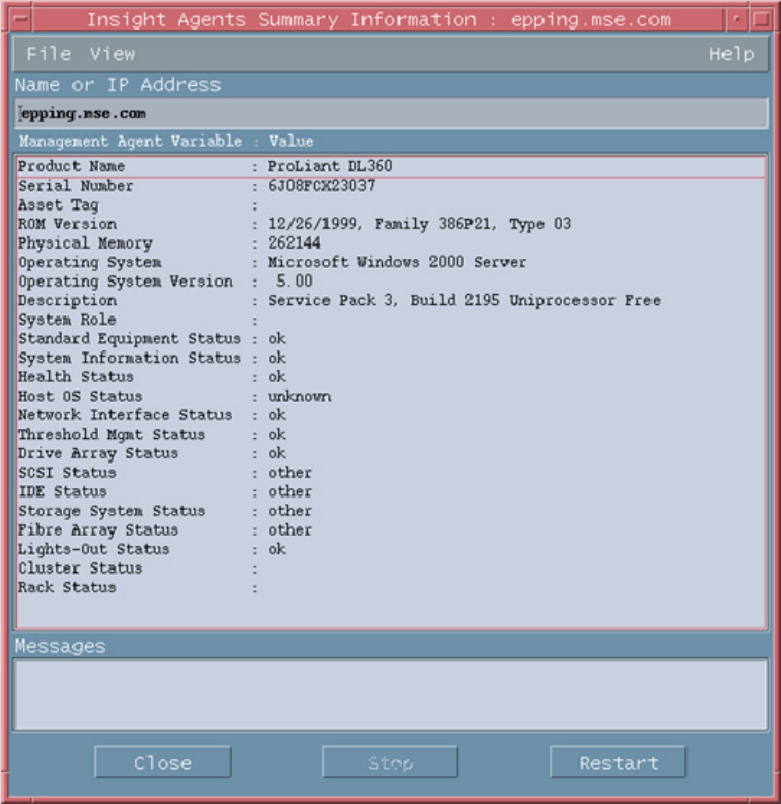The height and width of the screenshot is (804, 781).
Task: Select the Operating System Version row
Action: [x=391, y=282]
